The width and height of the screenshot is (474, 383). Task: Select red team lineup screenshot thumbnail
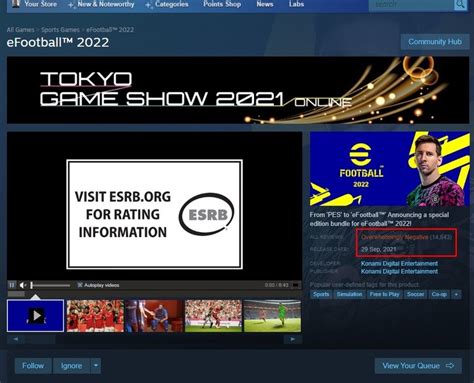(95, 316)
